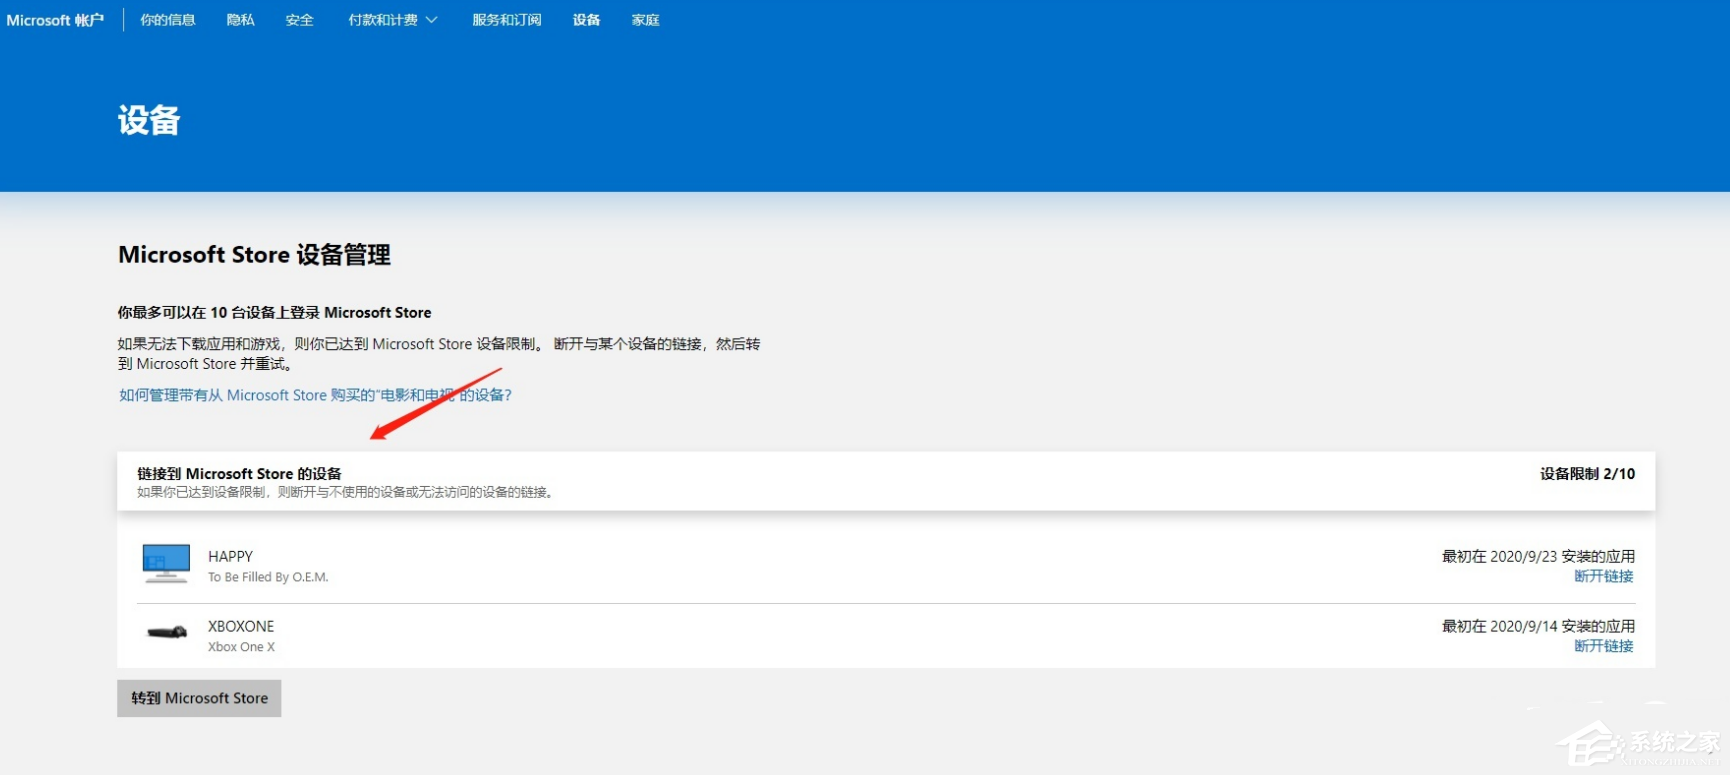Expand the 付款和计费 dropdown menu

(392, 20)
